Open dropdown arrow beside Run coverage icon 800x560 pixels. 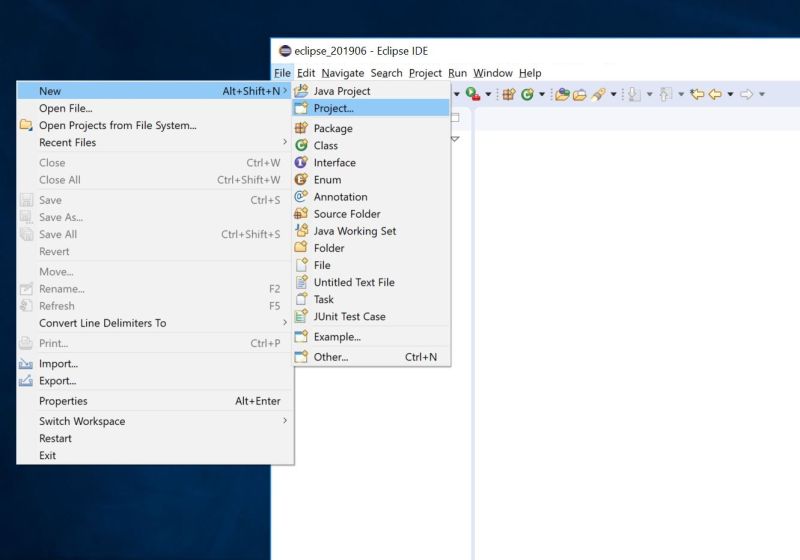pyautogui.click(x=488, y=94)
